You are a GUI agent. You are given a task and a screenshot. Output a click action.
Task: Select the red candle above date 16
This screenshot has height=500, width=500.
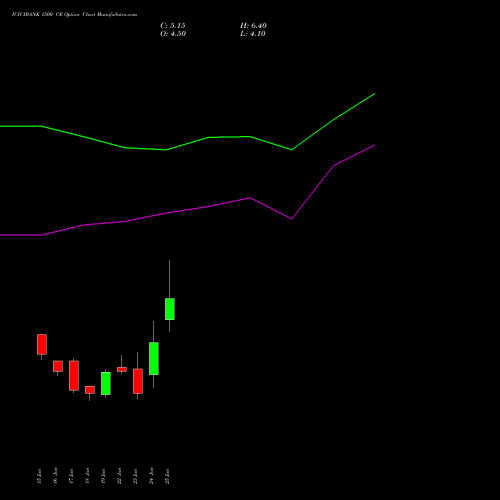[x=58, y=366]
